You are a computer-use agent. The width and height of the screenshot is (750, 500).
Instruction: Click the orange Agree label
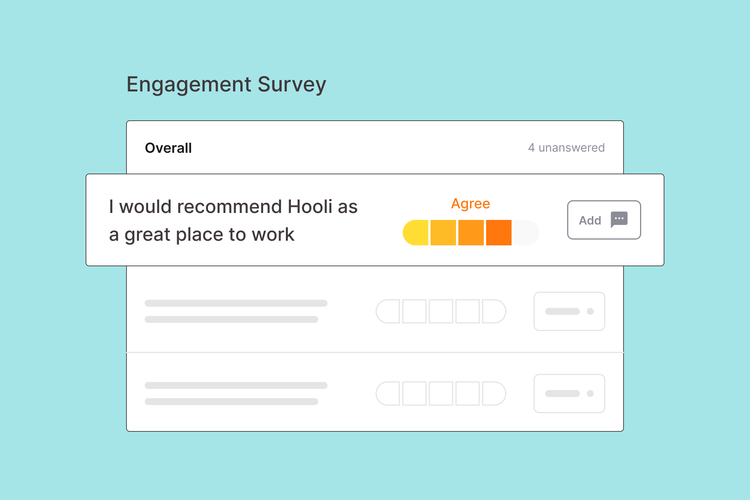click(x=470, y=204)
